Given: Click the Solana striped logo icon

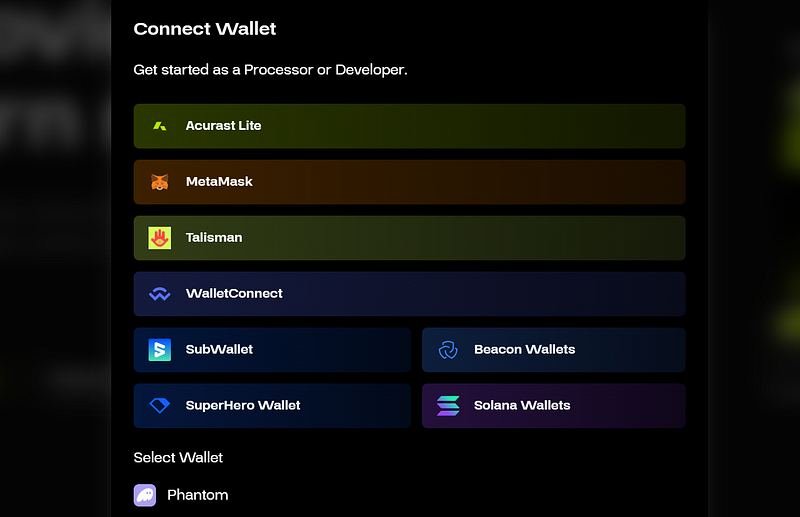Looking at the screenshot, I should (448, 406).
